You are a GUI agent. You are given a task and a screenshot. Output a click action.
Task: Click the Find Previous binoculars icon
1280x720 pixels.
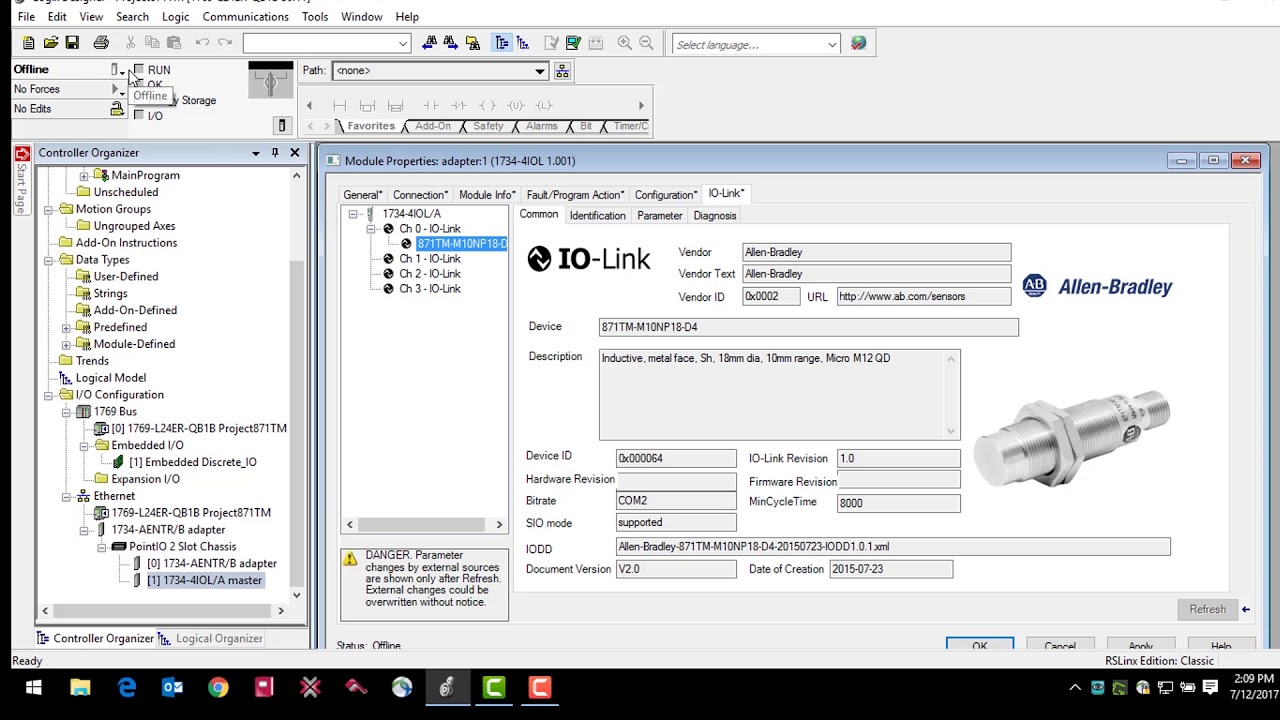tap(429, 43)
